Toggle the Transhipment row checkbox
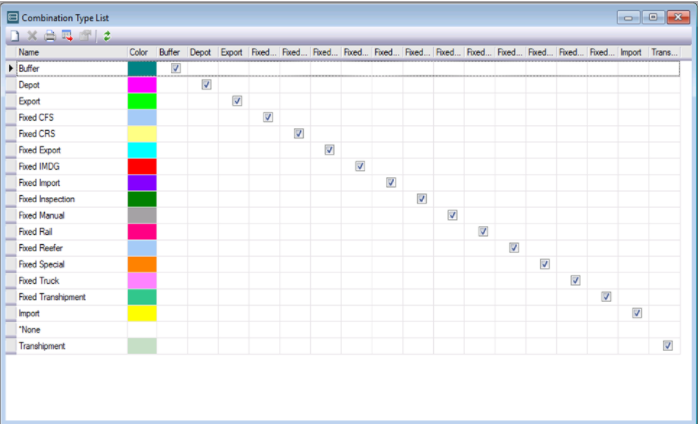The height and width of the screenshot is (434, 698). point(667,345)
